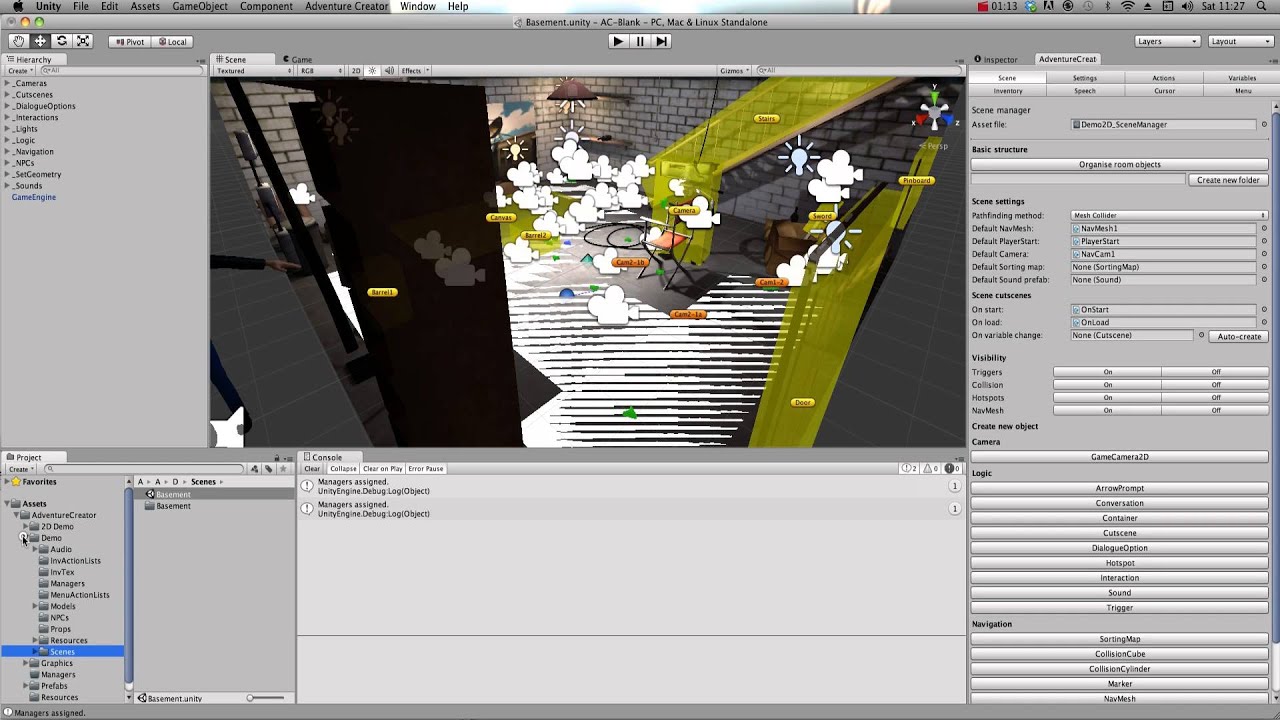1280x720 pixels.
Task: Click the Asset file object picker circle
Action: 1264,125
